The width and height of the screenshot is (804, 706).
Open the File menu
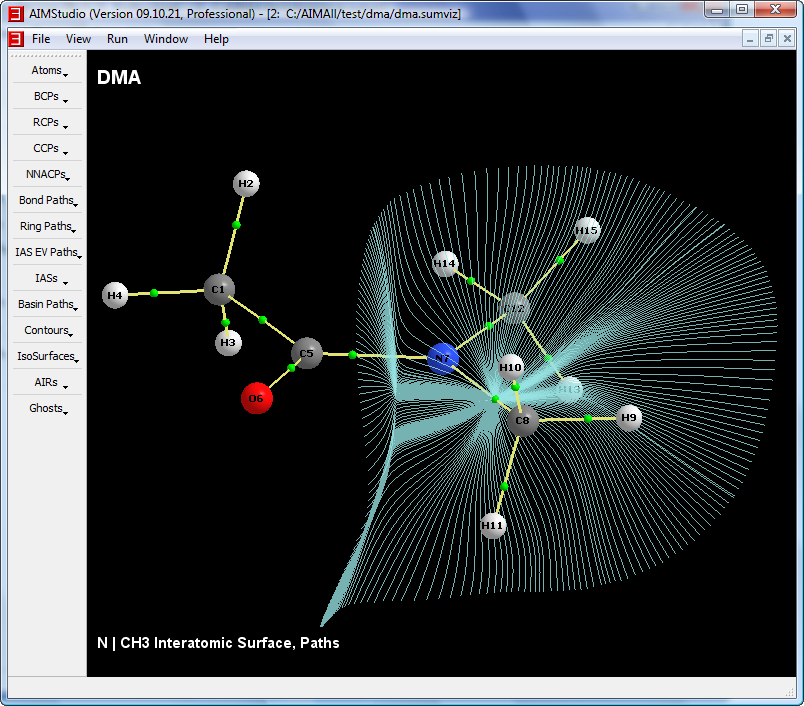point(41,39)
